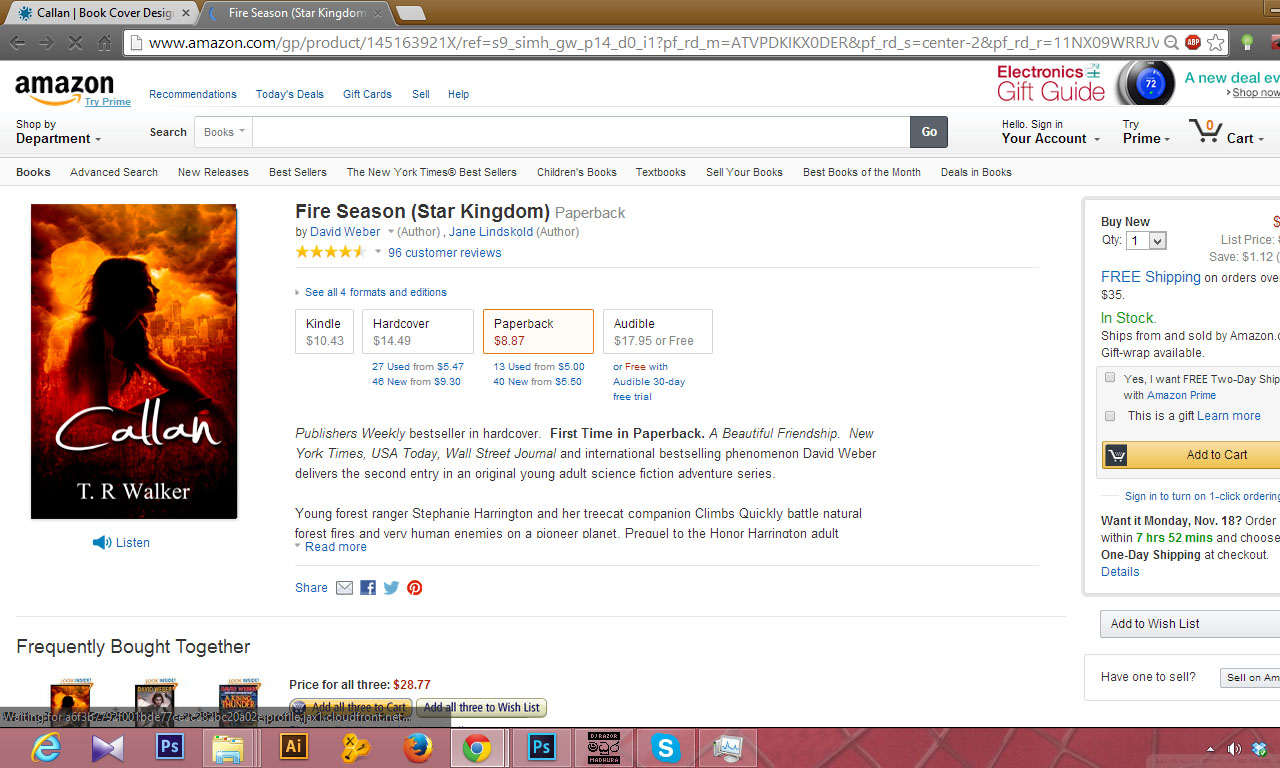Share the book on Twitter
1280x768 pixels.
[391, 588]
